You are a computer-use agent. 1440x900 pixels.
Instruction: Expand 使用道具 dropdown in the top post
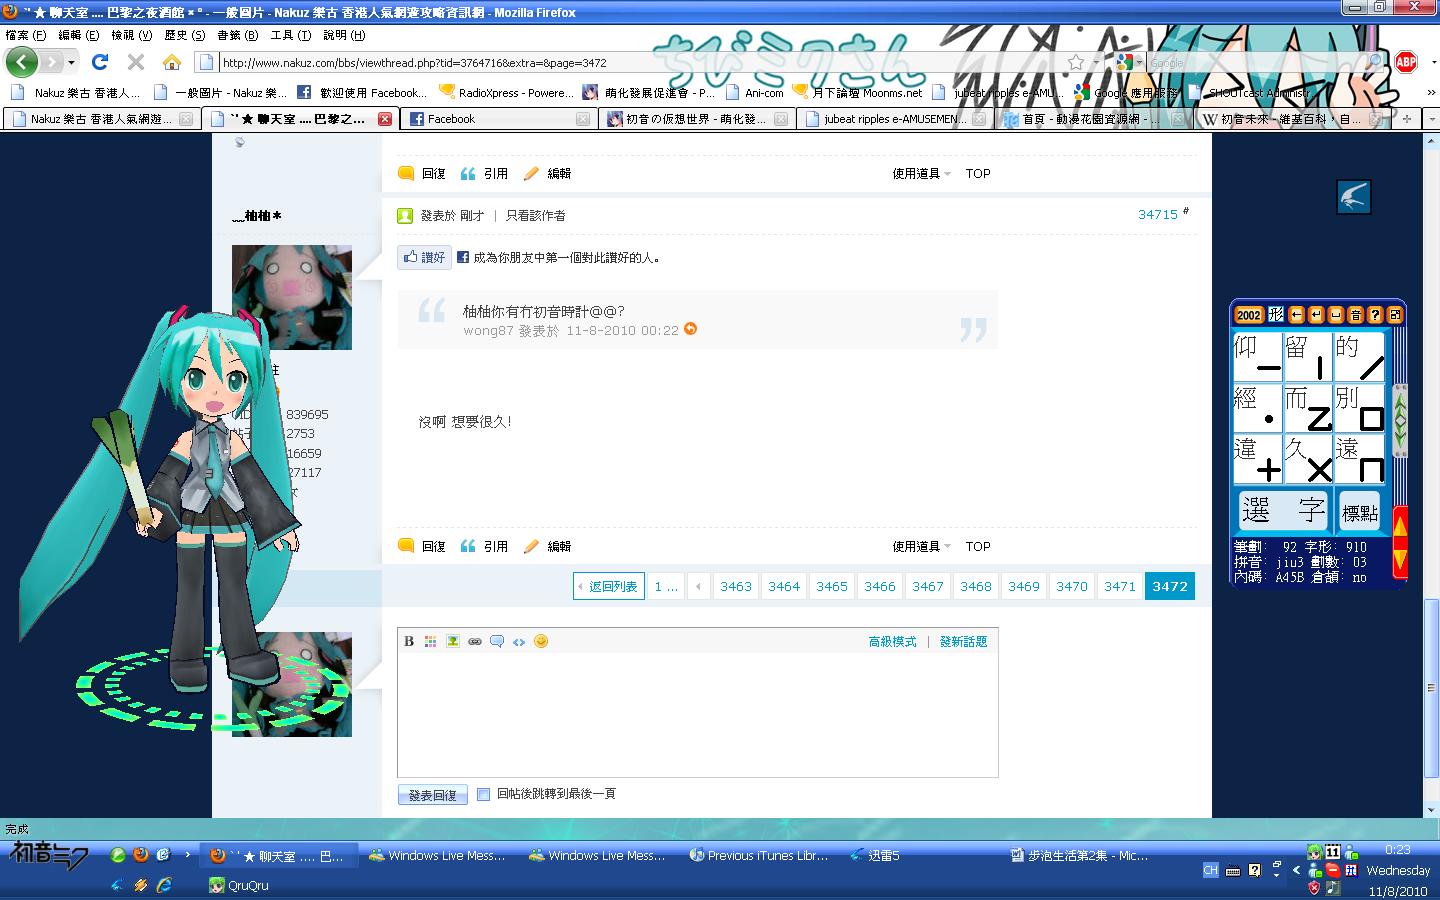click(x=921, y=173)
